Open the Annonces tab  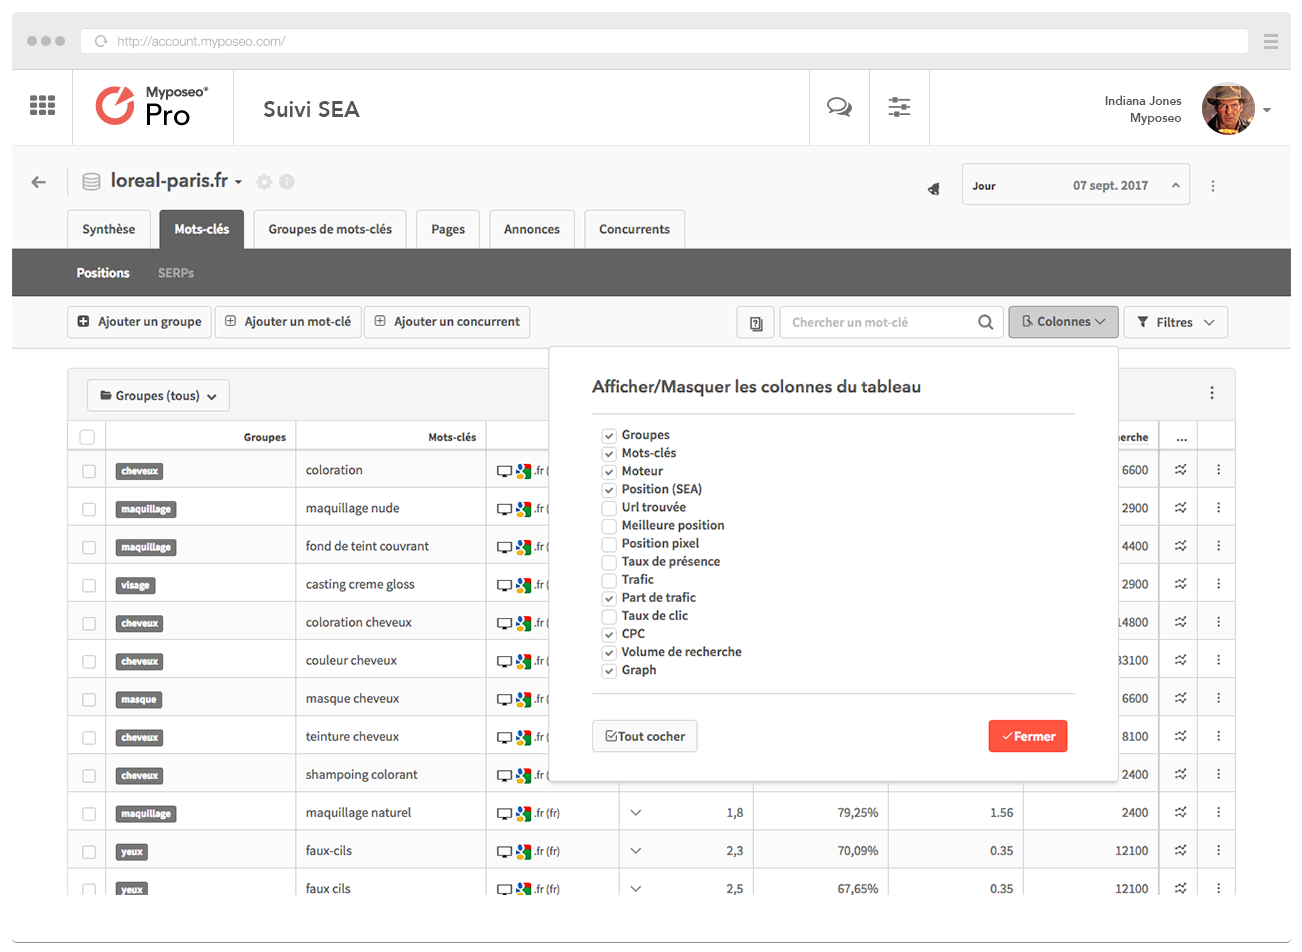coord(532,229)
